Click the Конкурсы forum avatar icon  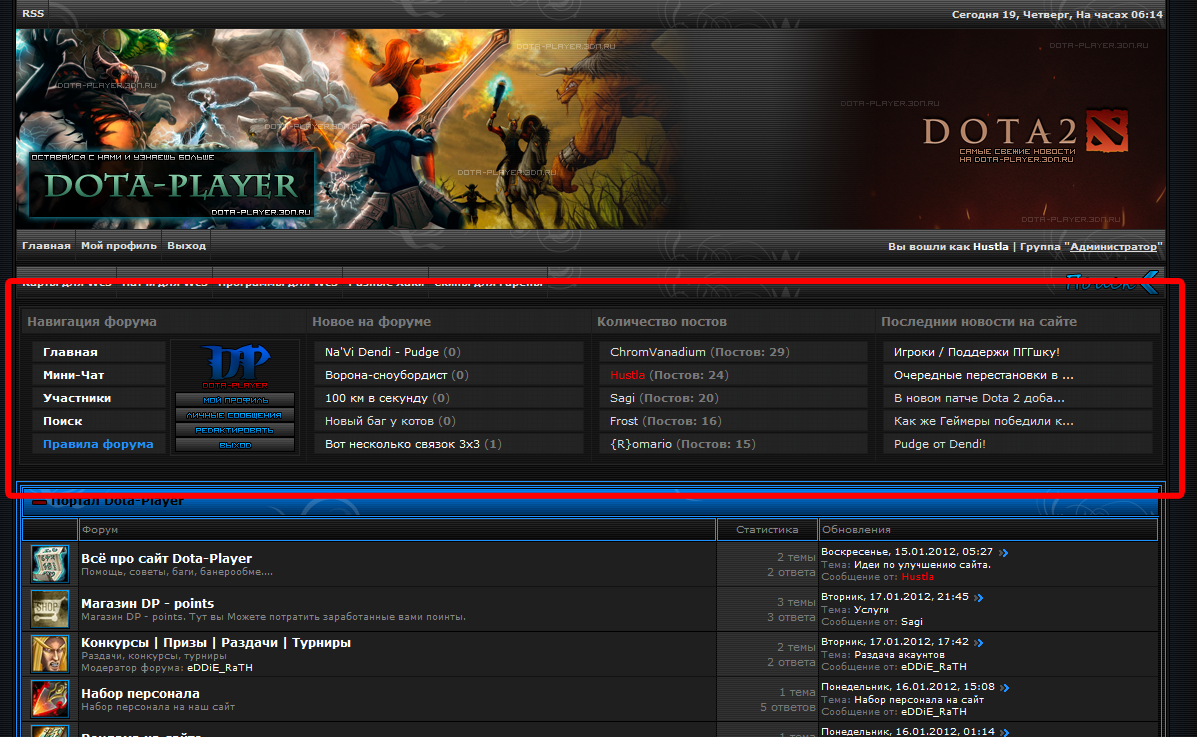point(50,654)
